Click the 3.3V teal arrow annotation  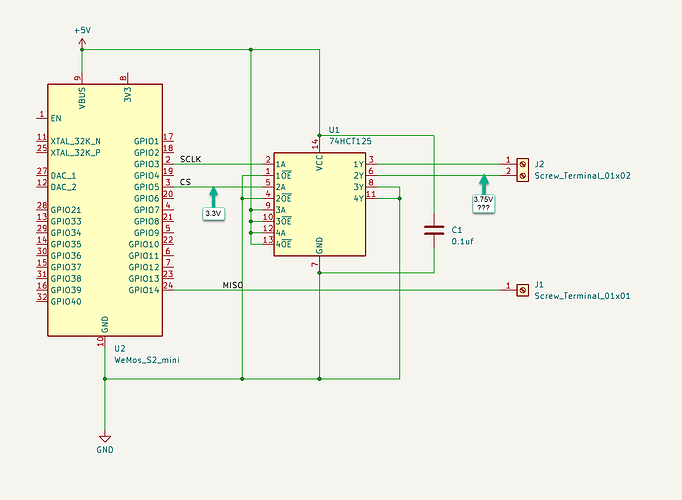tap(214, 203)
